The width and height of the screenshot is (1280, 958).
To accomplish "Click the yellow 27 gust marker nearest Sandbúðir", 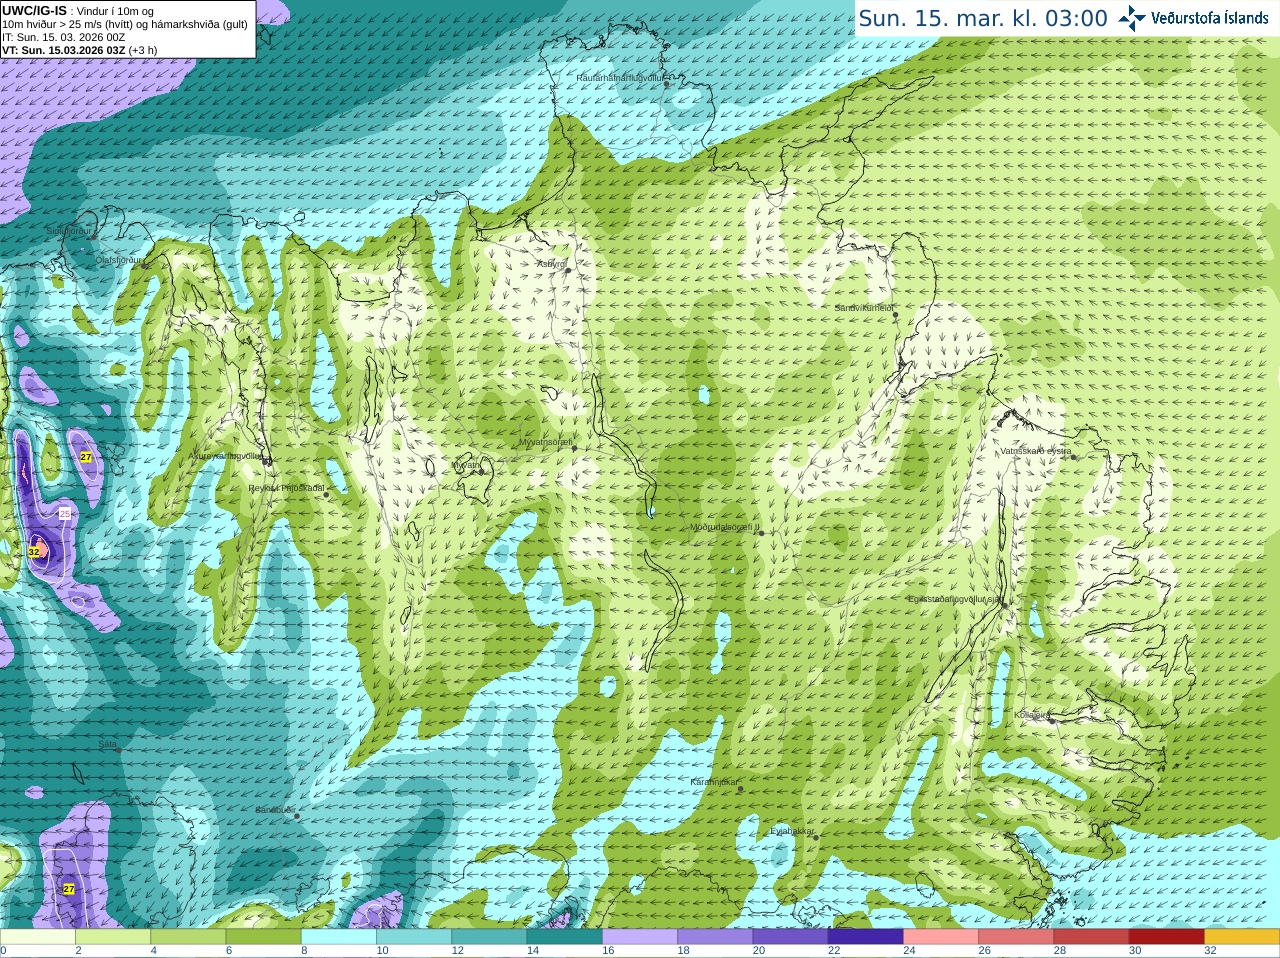I will click(69, 889).
